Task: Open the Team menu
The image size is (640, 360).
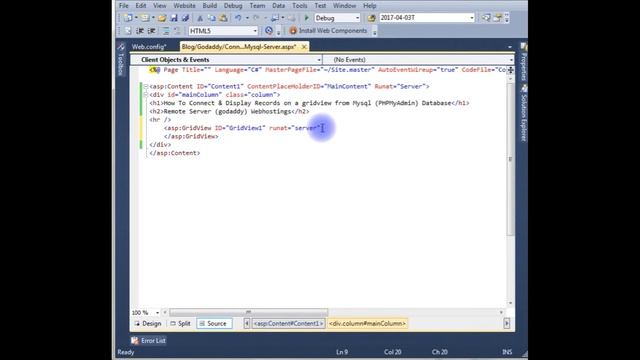Action: tap(257, 6)
